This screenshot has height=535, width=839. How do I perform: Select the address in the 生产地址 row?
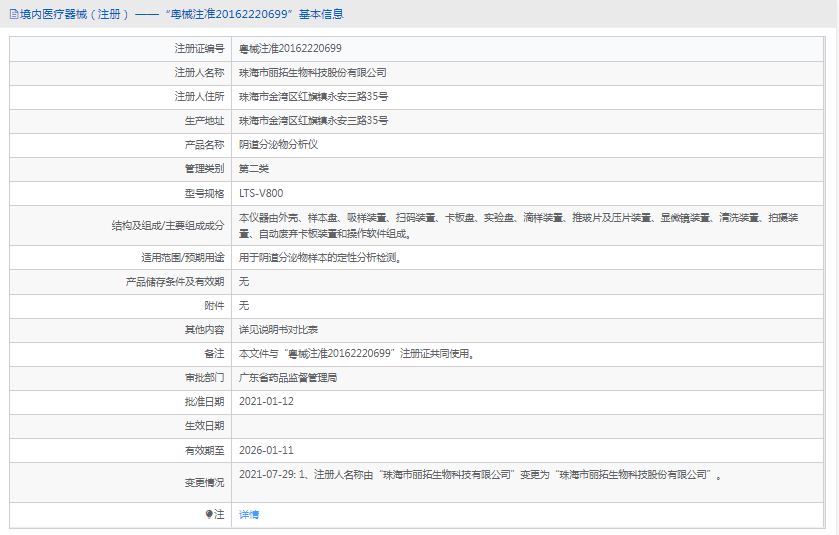point(314,121)
